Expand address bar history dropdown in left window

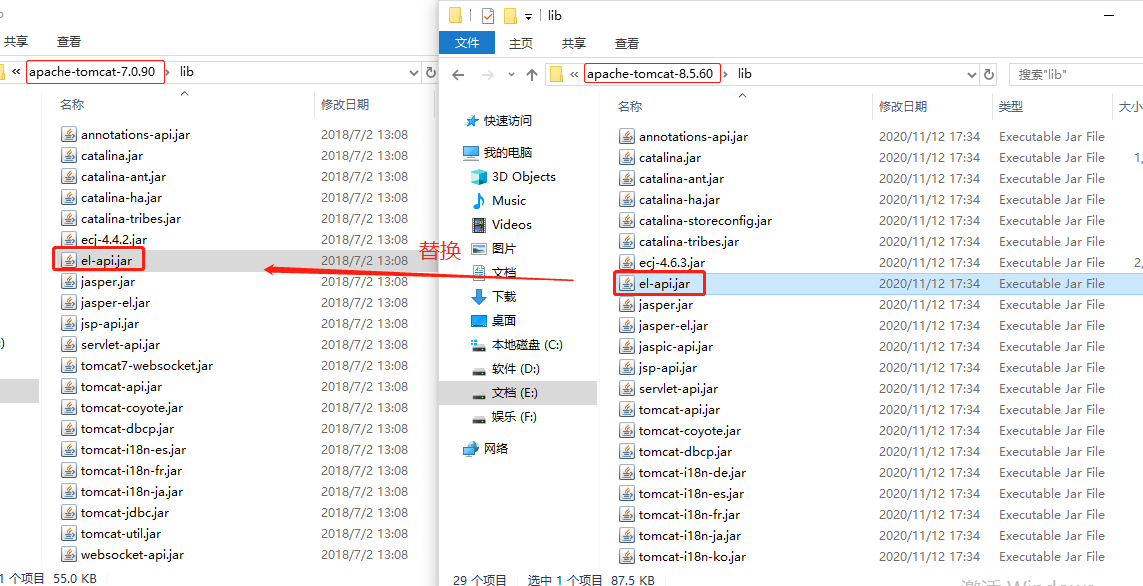click(413, 72)
